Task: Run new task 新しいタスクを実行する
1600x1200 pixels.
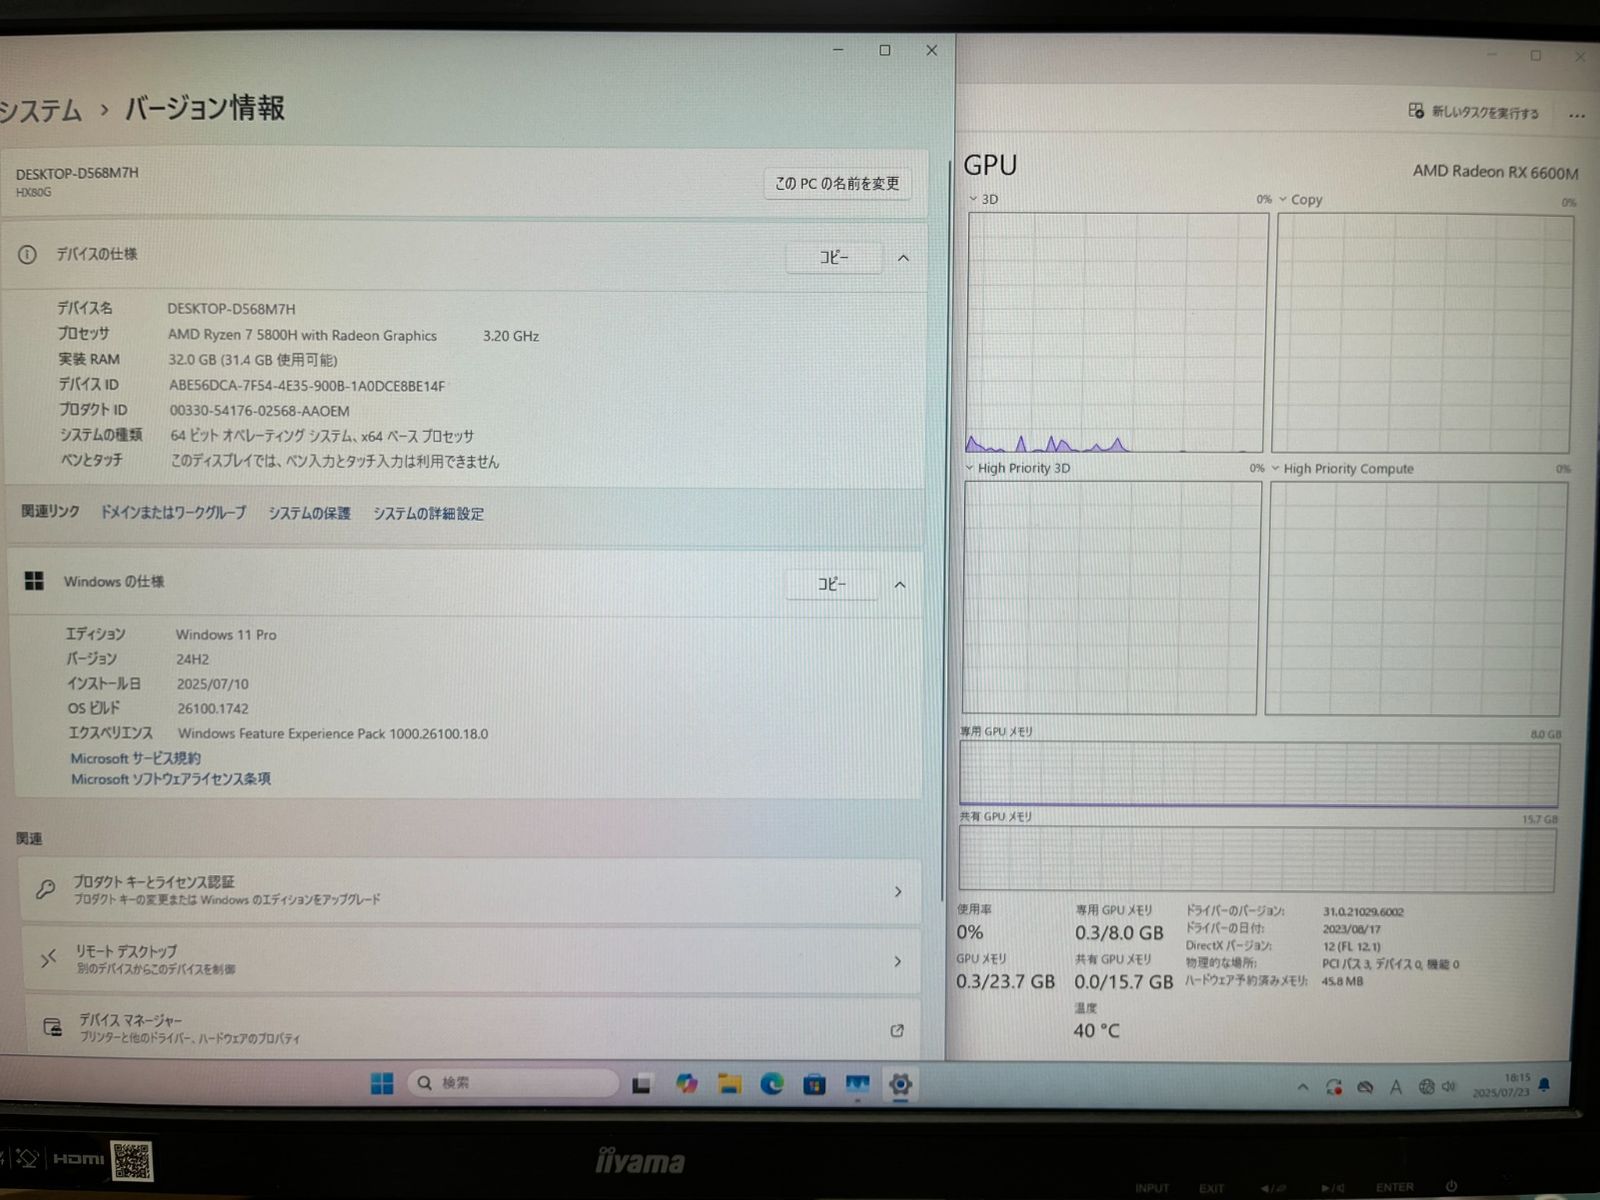Action: click(x=1473, y=112)
